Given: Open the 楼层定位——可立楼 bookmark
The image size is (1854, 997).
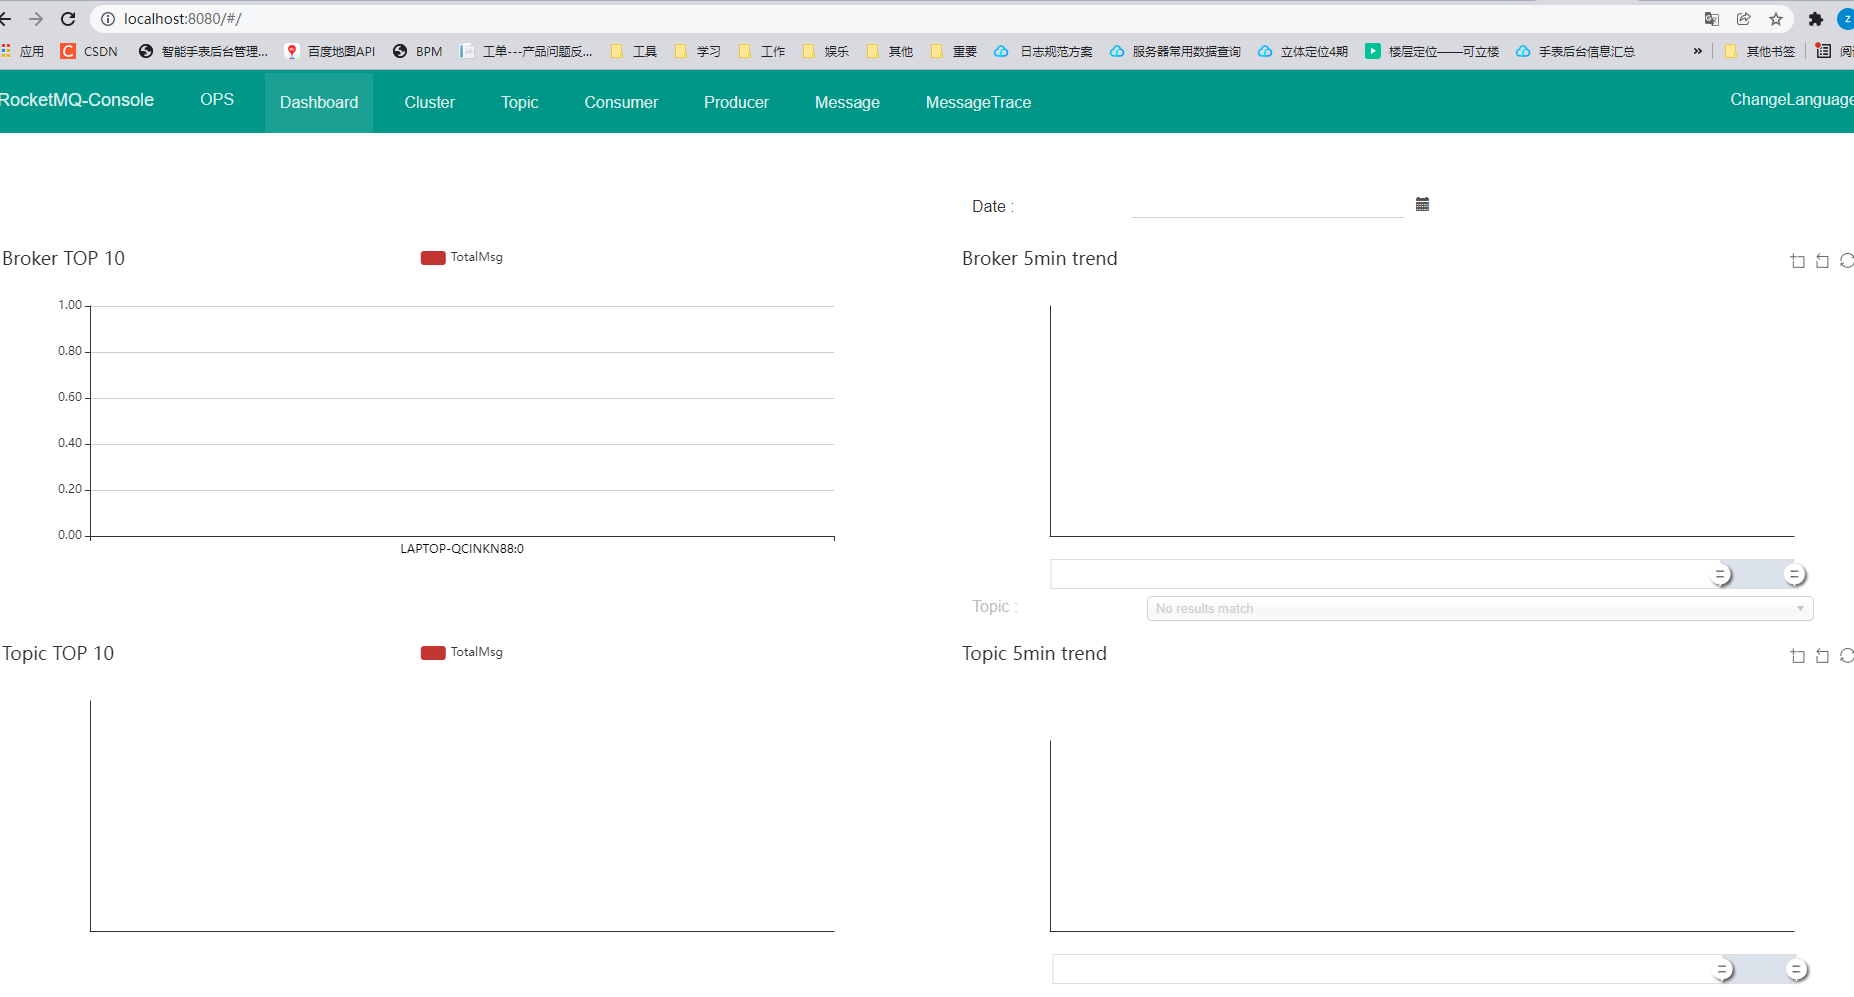Looking at the screenshot, I should coord(1432,51).
